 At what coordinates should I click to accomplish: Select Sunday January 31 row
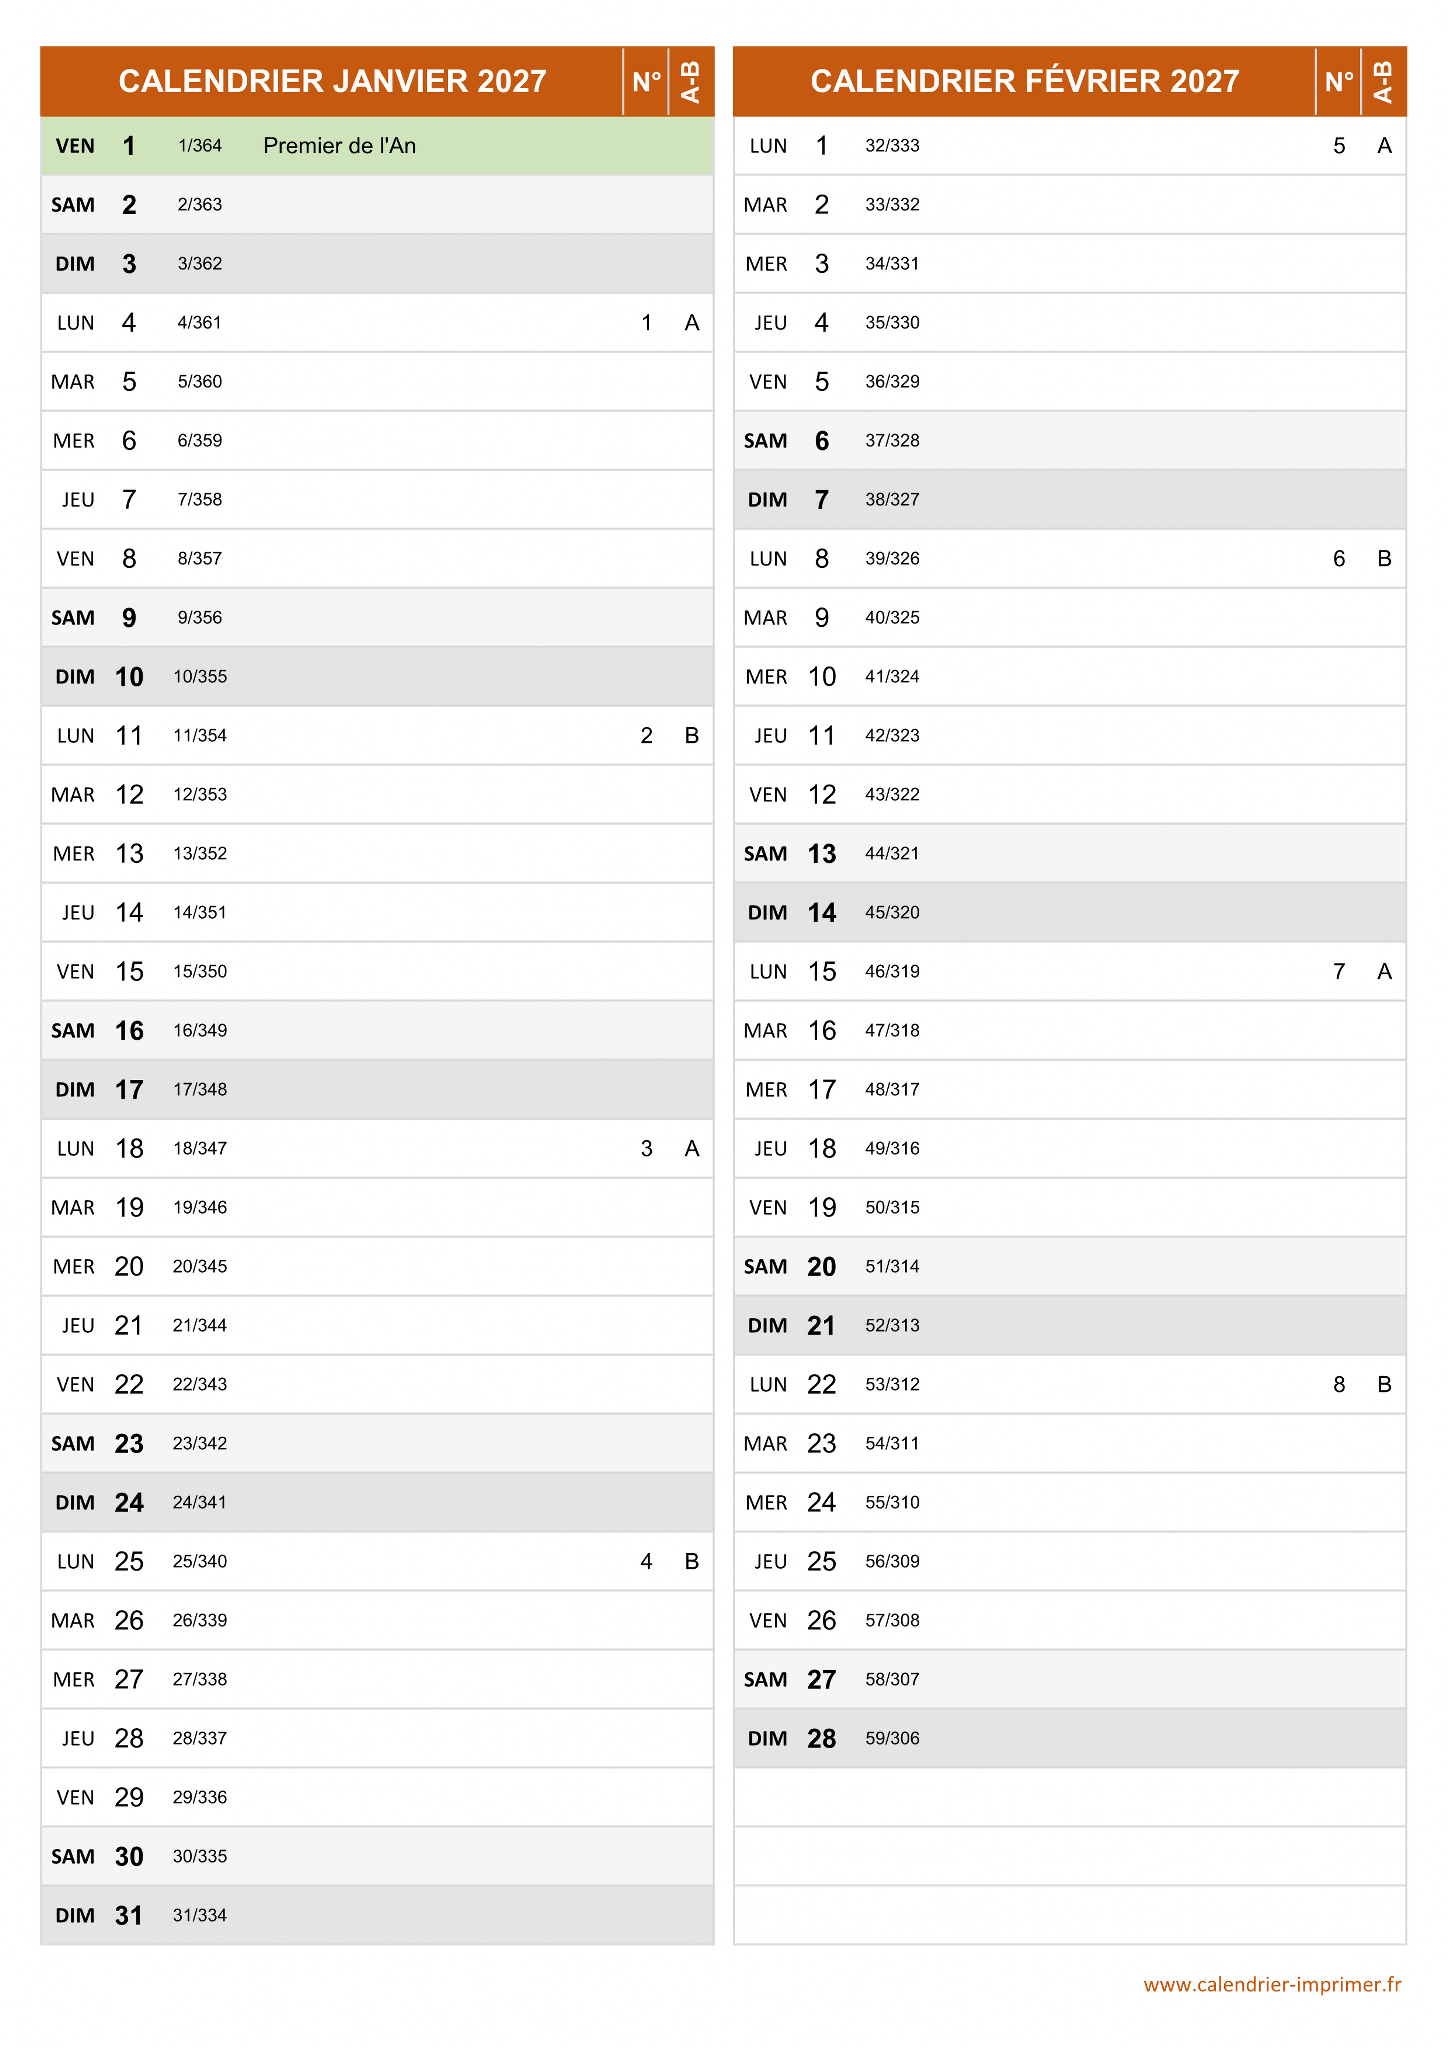[x=377, y=1916]
